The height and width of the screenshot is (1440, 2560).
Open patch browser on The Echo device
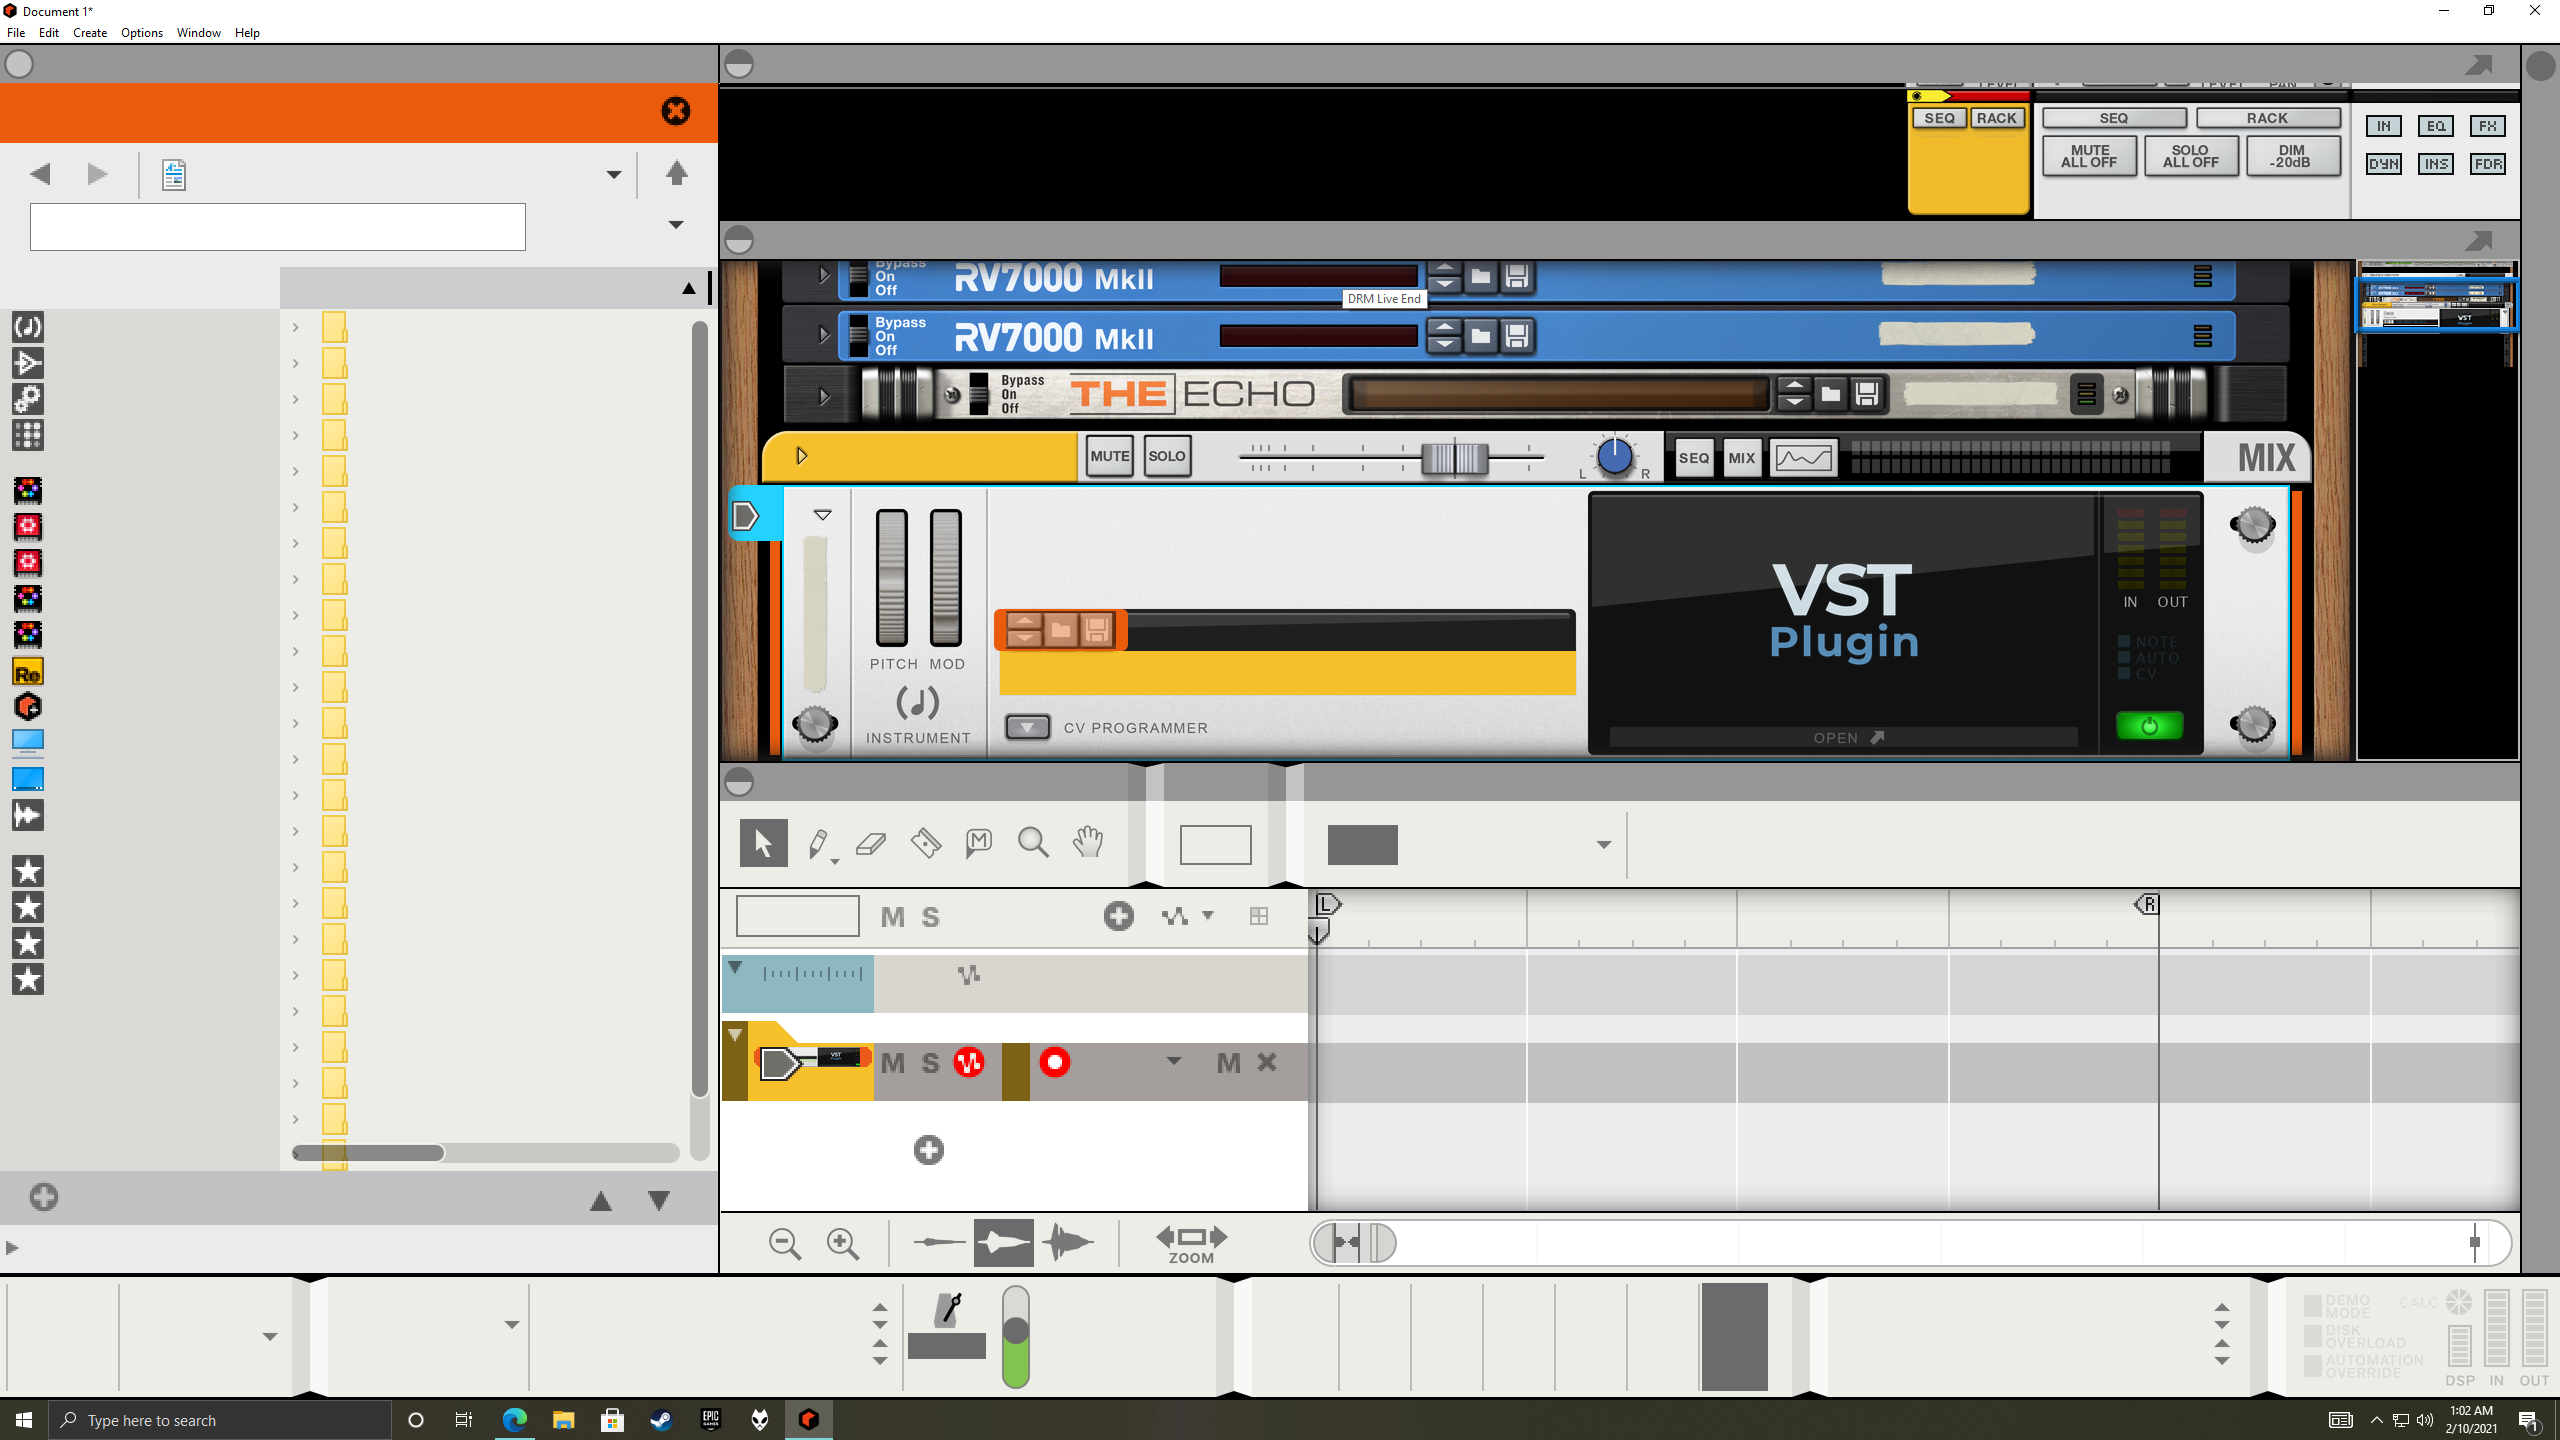pos(1831,394)
